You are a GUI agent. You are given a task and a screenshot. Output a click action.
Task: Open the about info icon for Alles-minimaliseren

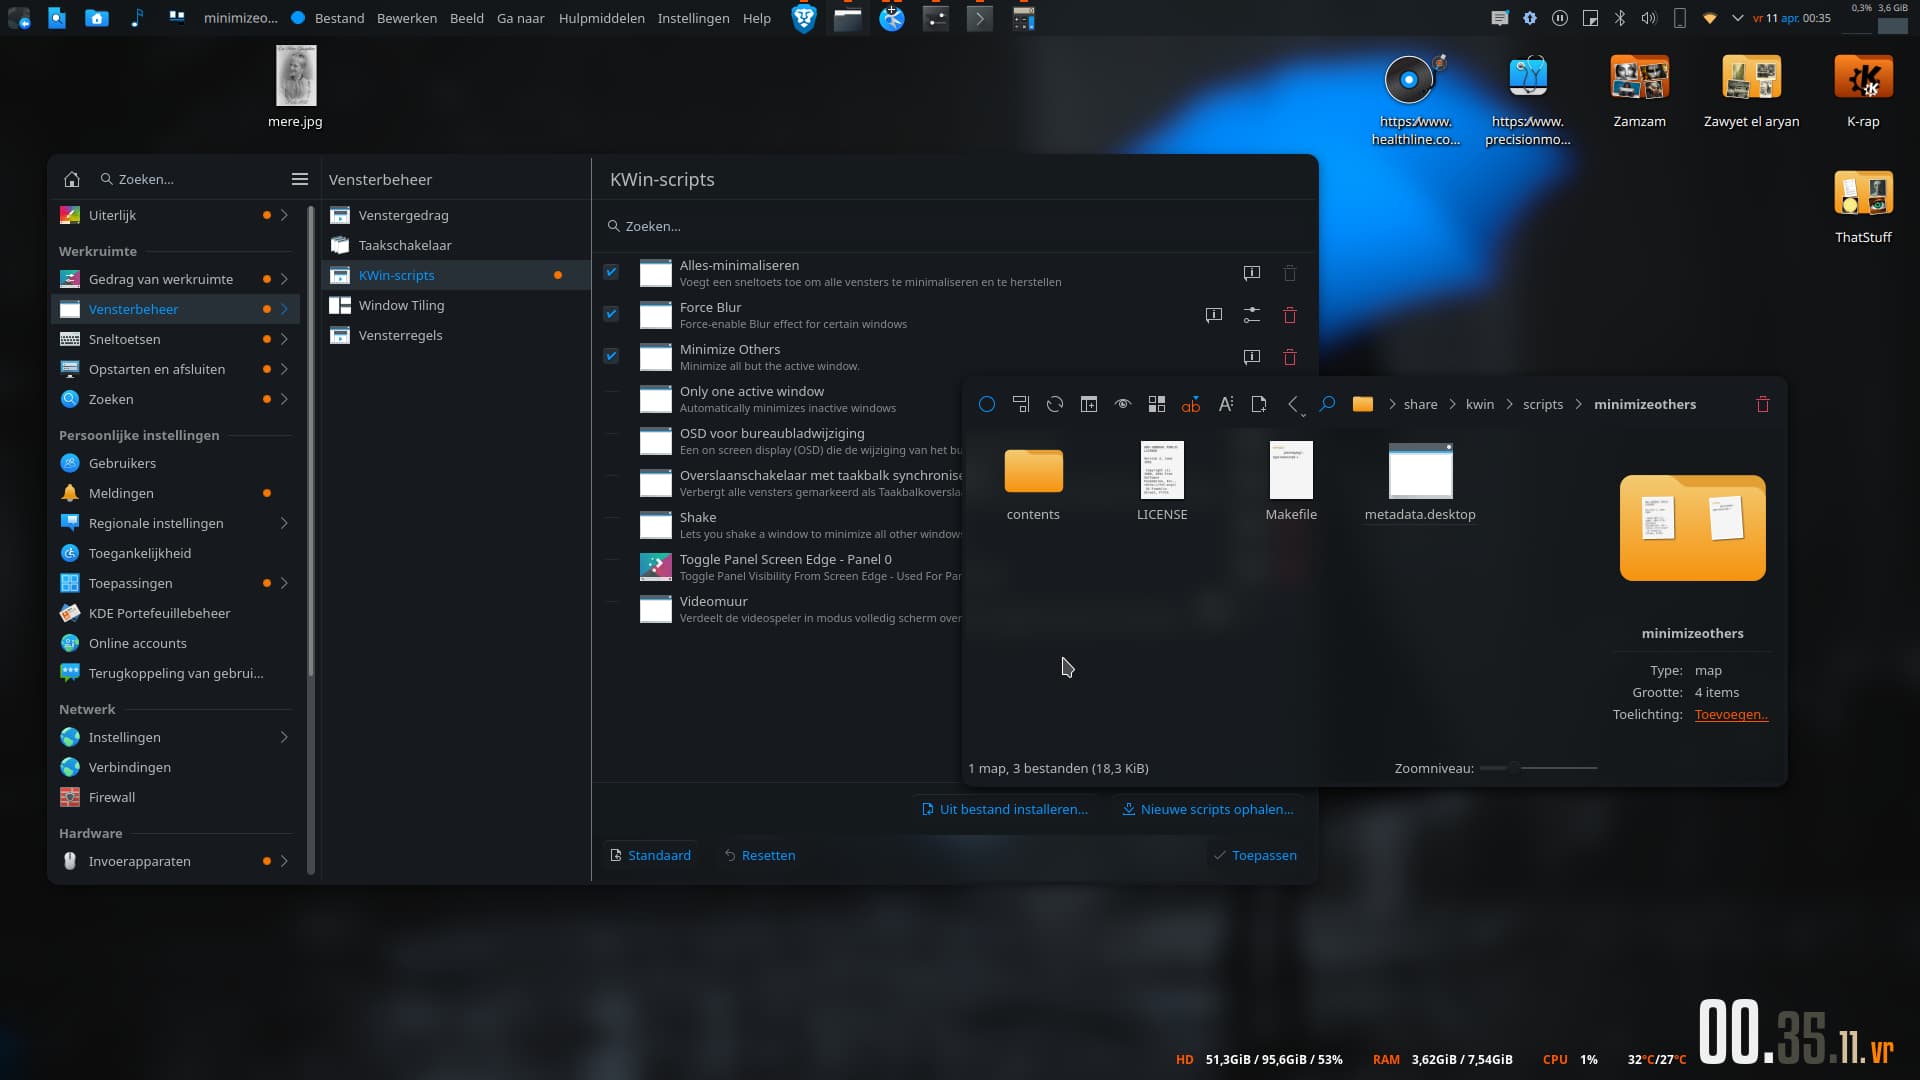click(x=1252, y=273)
